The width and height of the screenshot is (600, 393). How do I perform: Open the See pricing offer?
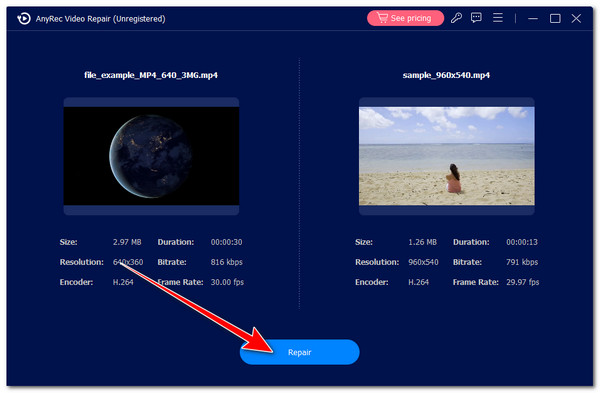click(405, 18)
